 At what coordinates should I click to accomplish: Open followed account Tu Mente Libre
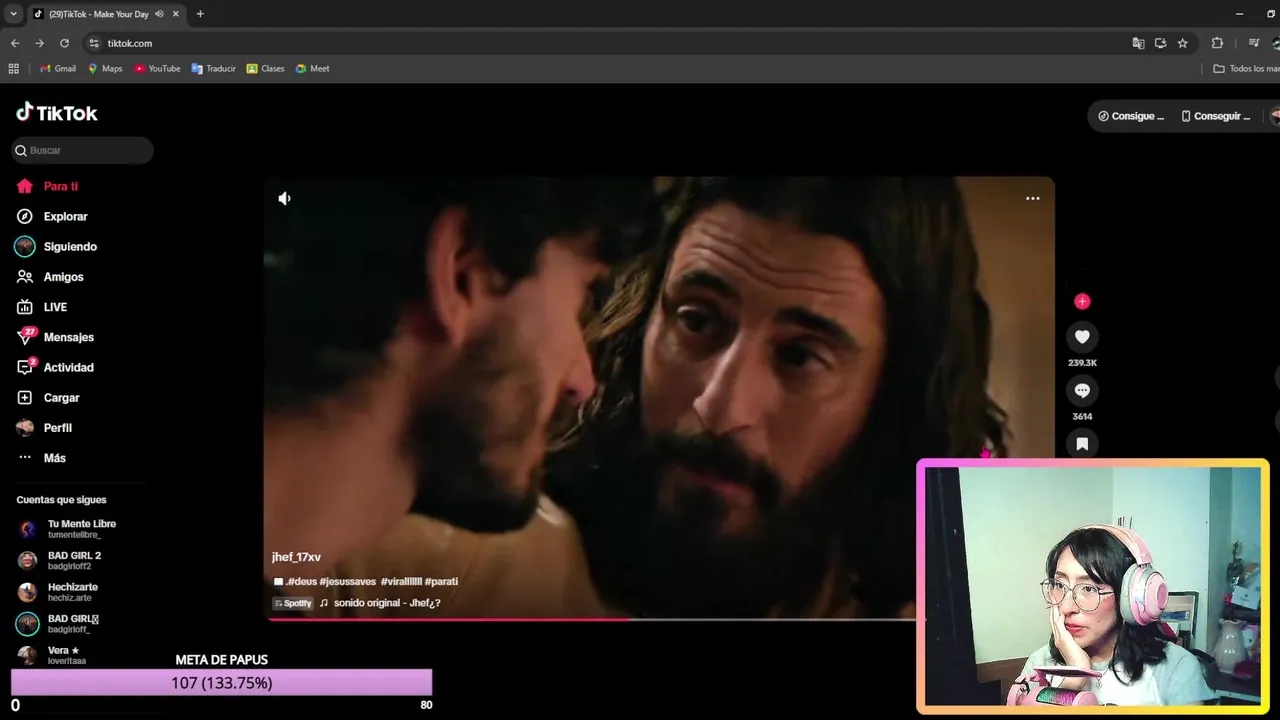pos(80,528)
